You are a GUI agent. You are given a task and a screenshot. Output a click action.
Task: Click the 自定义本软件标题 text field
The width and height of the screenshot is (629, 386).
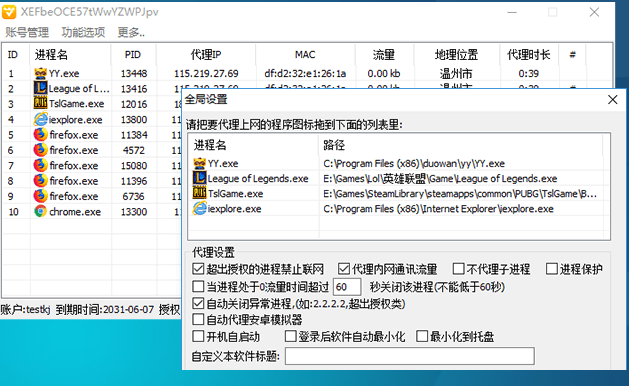pos(410,356)
